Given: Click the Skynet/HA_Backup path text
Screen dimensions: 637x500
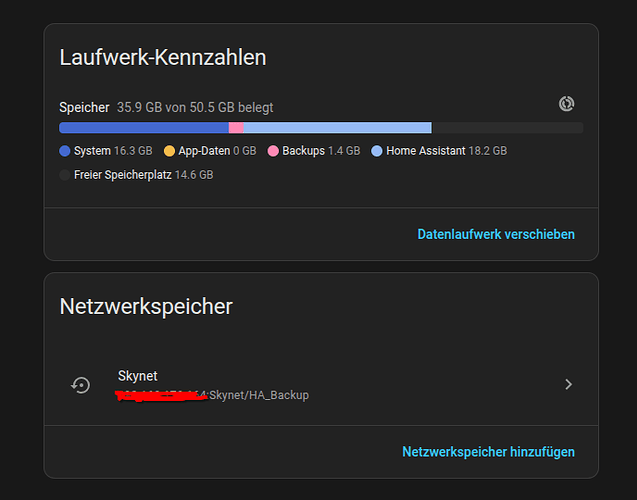Looking at the screenshot, I should tap(259, 395).
